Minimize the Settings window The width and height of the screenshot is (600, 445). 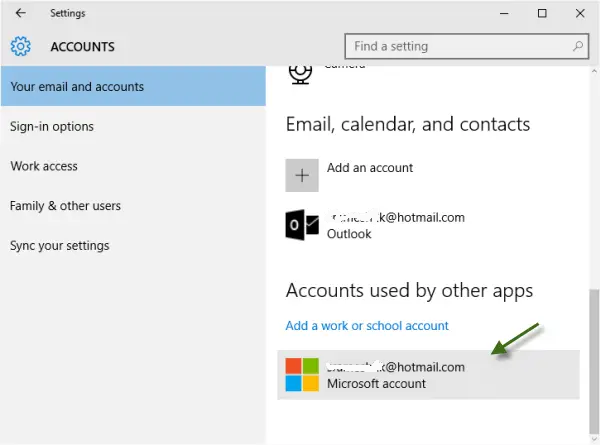(504, 13)
